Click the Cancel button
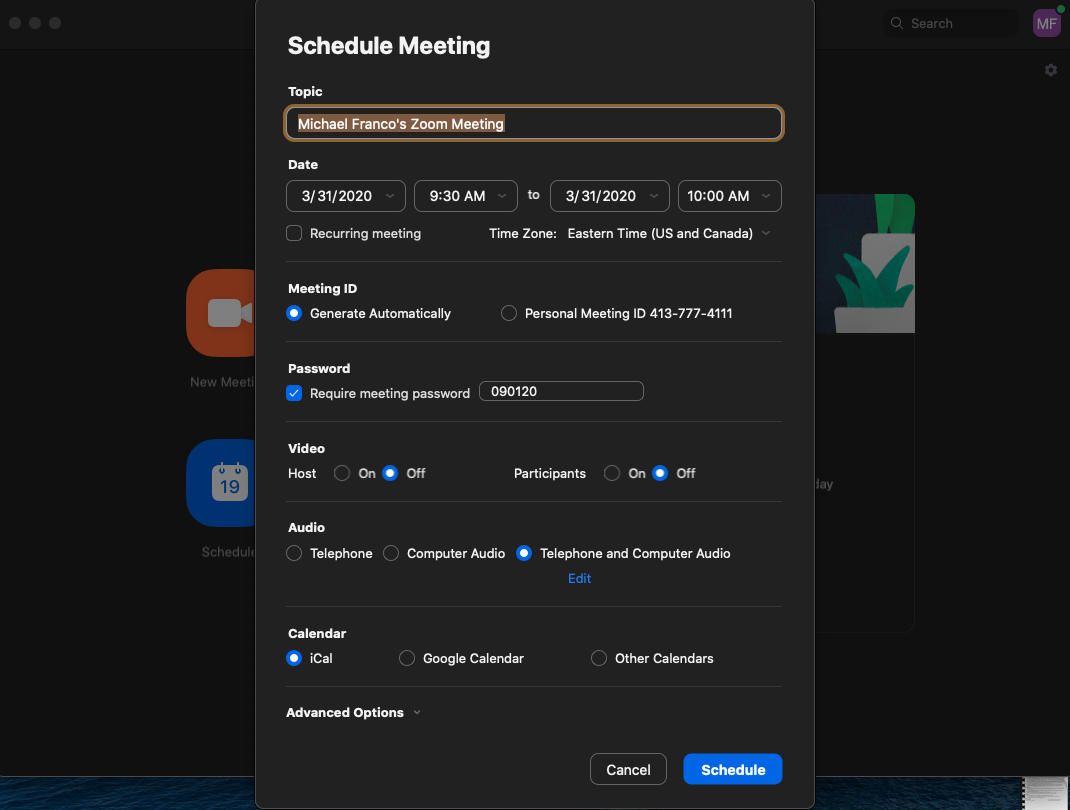Image resolution: width=1070 pixels, height=810 pixels. (x=628, y=770)
